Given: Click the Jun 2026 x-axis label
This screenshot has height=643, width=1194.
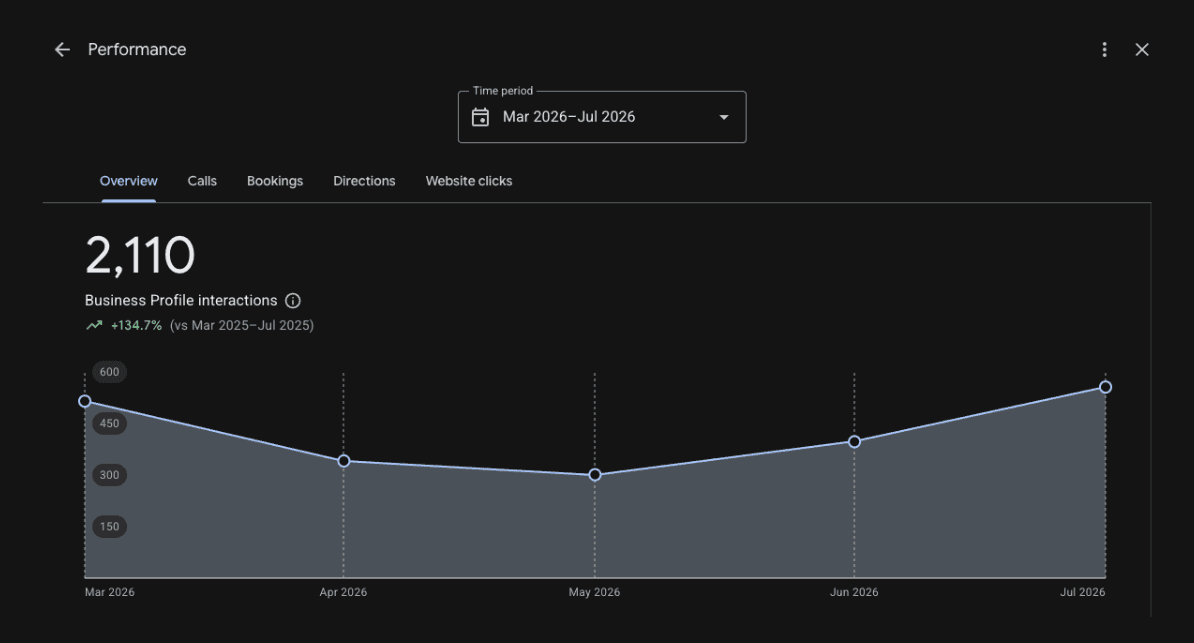Looking at the screenshot, I should [x=854, y=592].
